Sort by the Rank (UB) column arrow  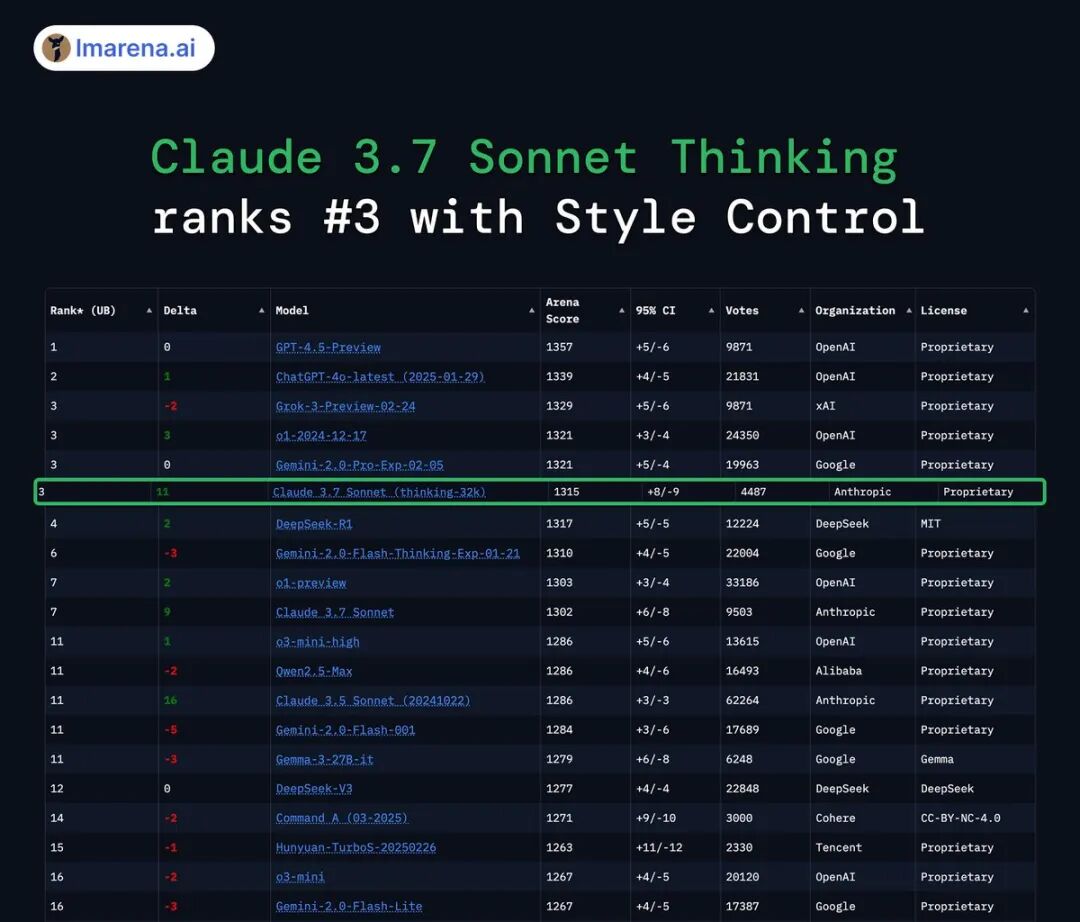(x=149, y=311)
